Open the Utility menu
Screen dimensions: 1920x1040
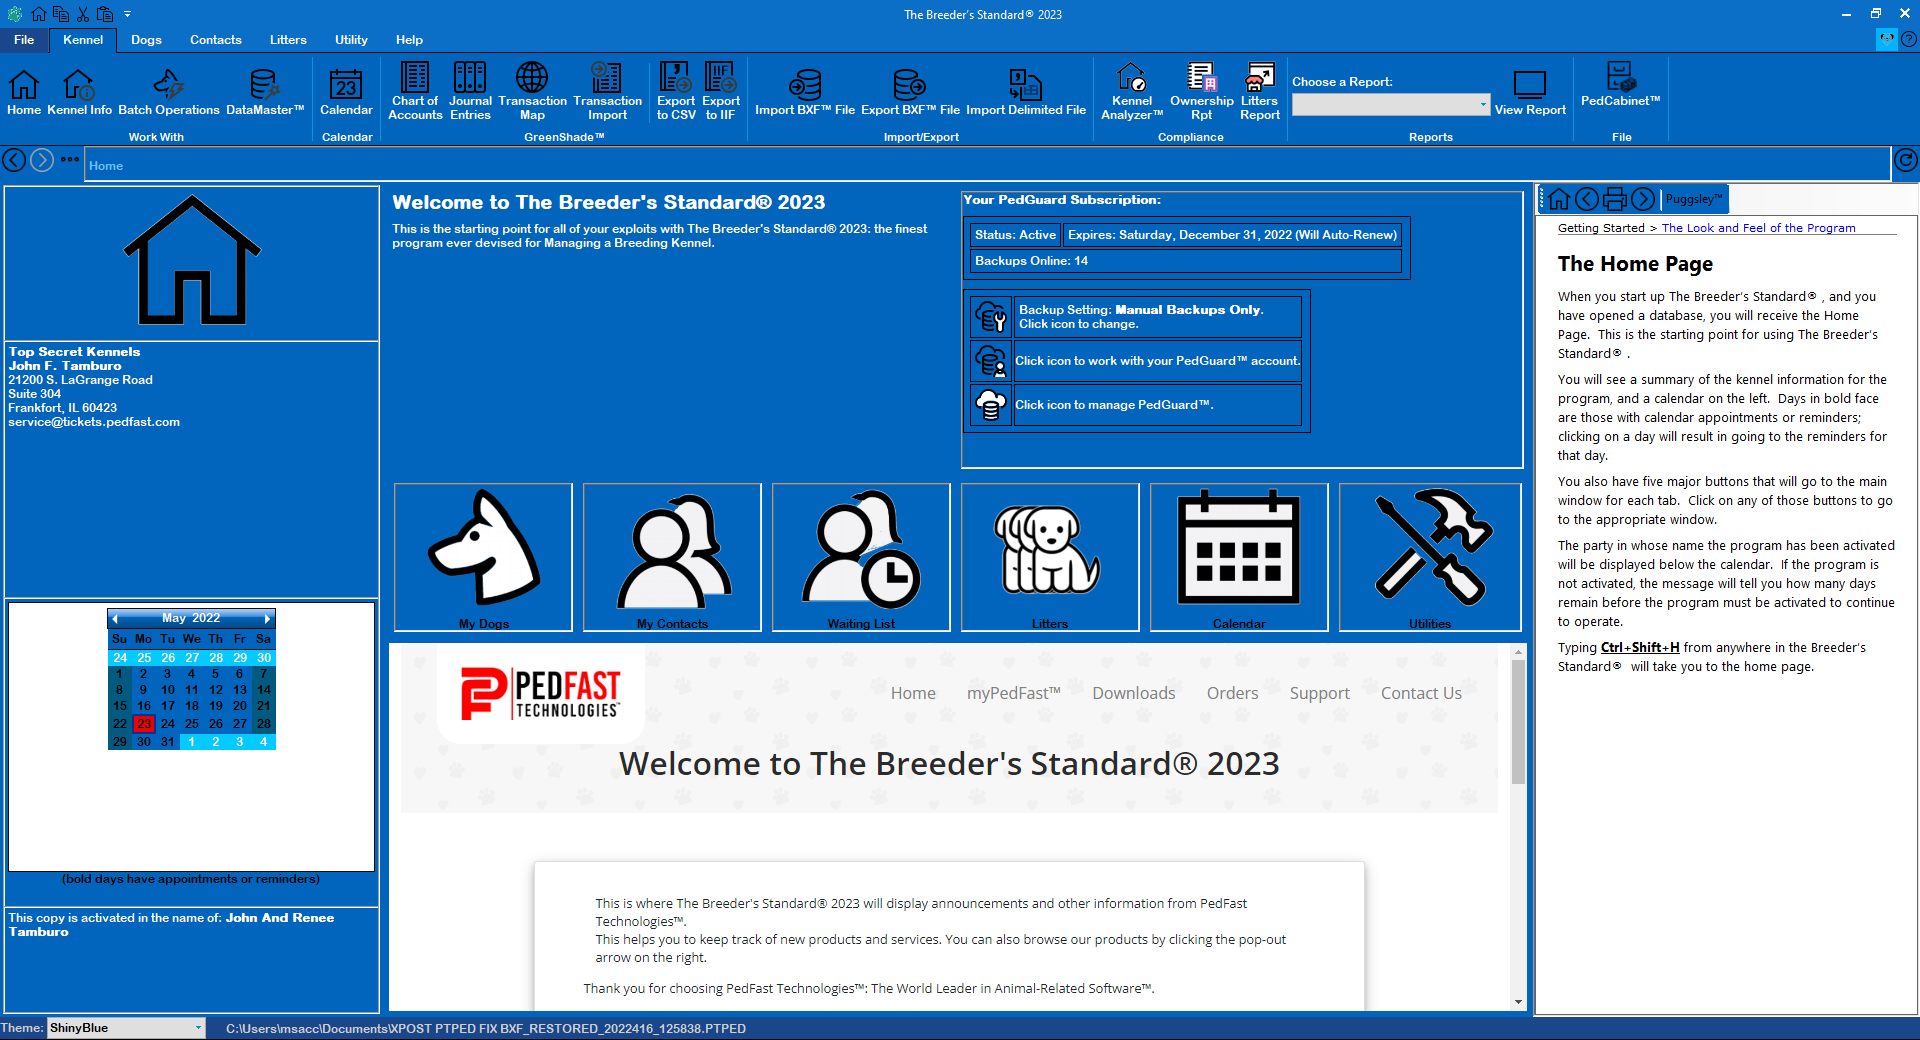click(351, 40)
